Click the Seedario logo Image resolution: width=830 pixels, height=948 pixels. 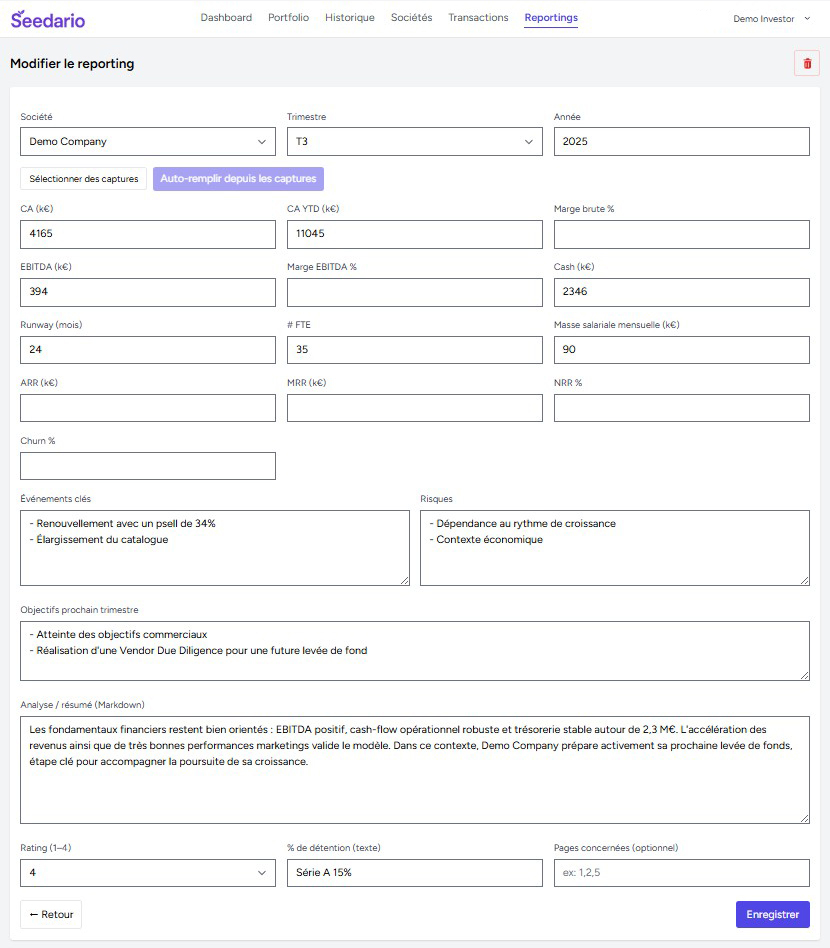pyautogui.click(x=48, y=19)
